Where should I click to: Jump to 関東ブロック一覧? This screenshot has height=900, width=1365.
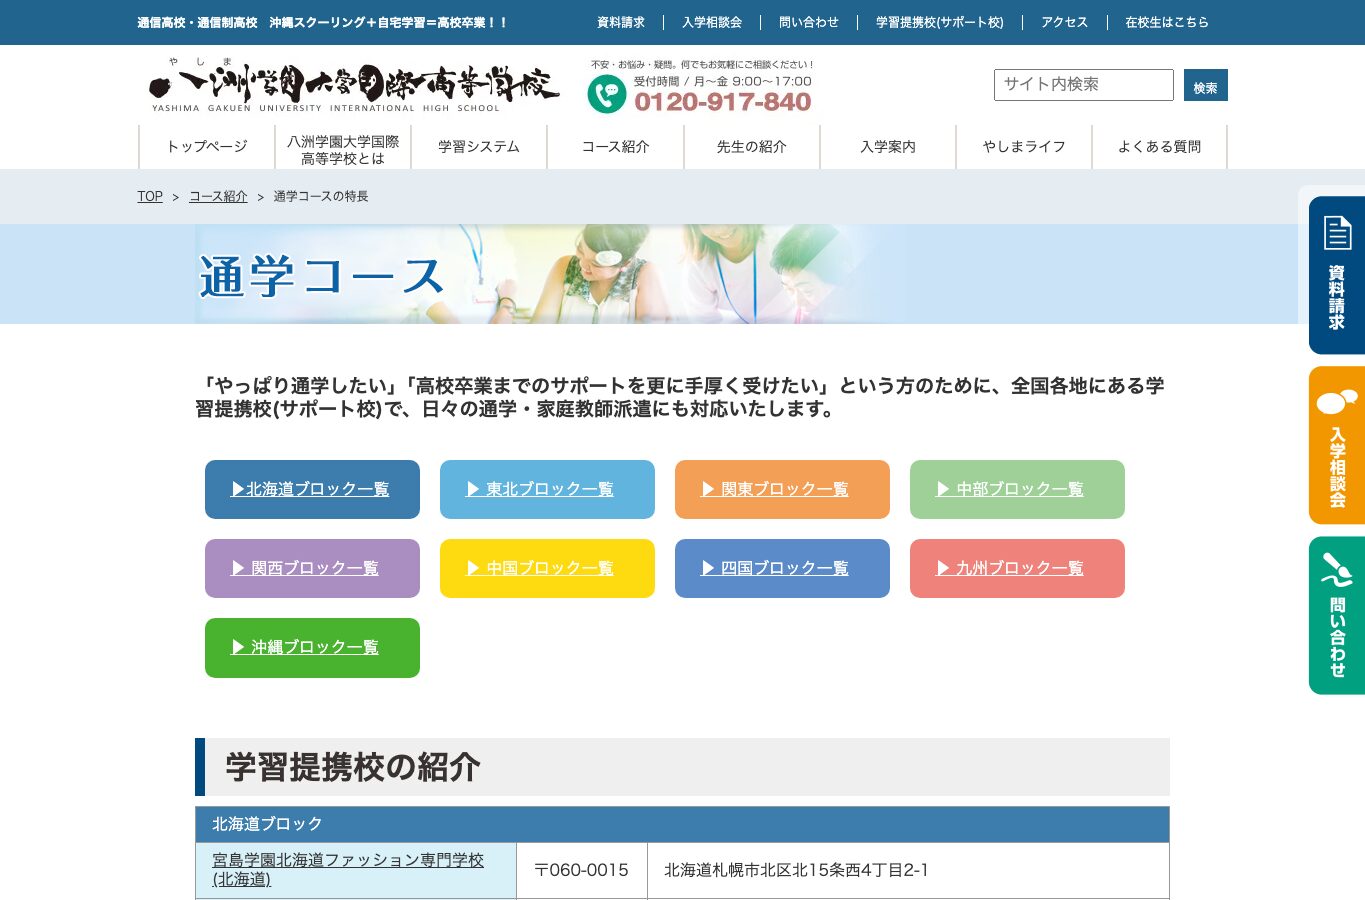pyautogui.click(x=782, y=489)
